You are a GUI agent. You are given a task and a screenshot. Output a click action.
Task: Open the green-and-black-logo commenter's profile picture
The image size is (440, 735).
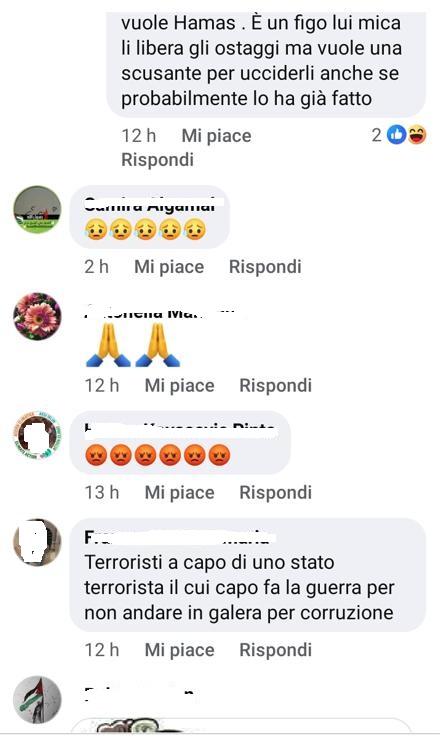(x=37, y=210)
